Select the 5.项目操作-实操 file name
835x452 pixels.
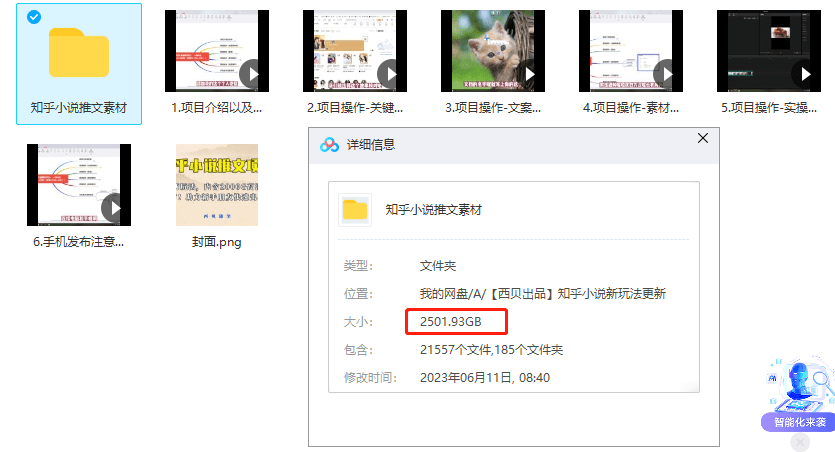coord(769,107)
